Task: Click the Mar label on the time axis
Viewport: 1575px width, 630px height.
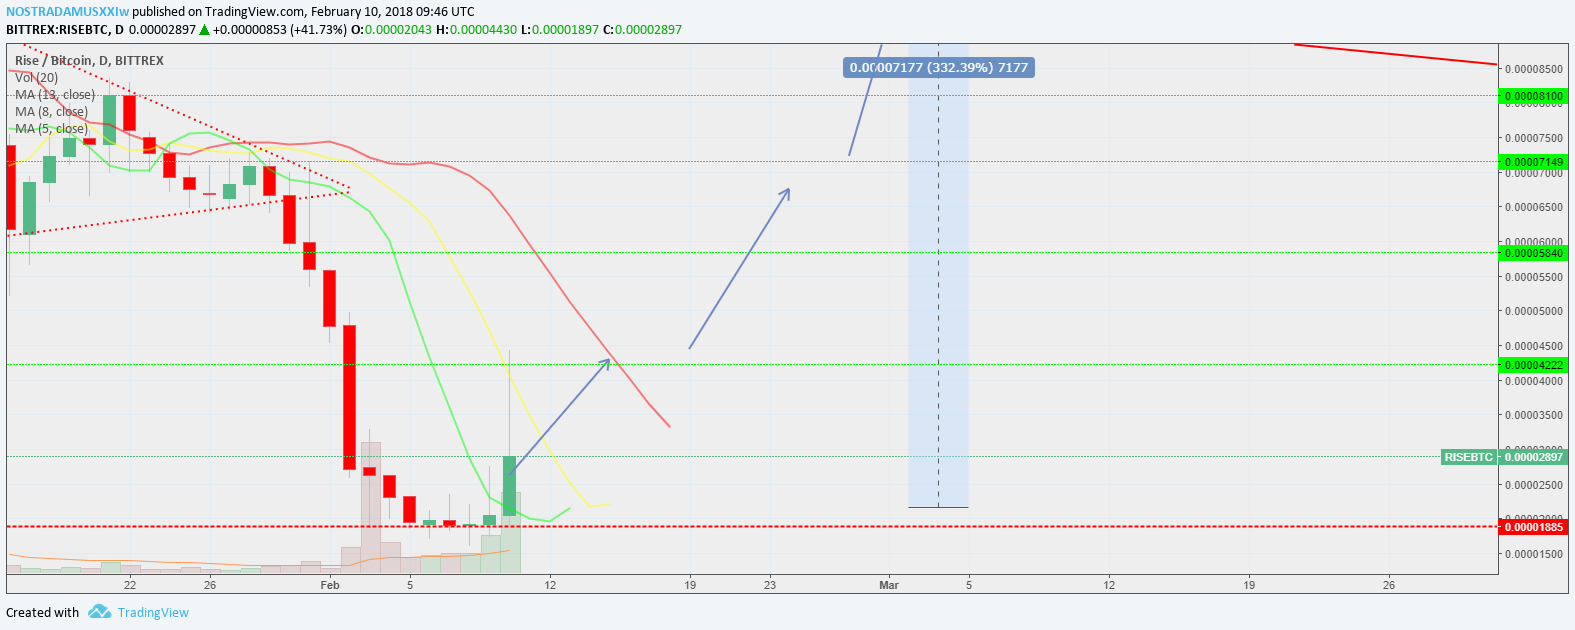Action: [x=889, y=585]
